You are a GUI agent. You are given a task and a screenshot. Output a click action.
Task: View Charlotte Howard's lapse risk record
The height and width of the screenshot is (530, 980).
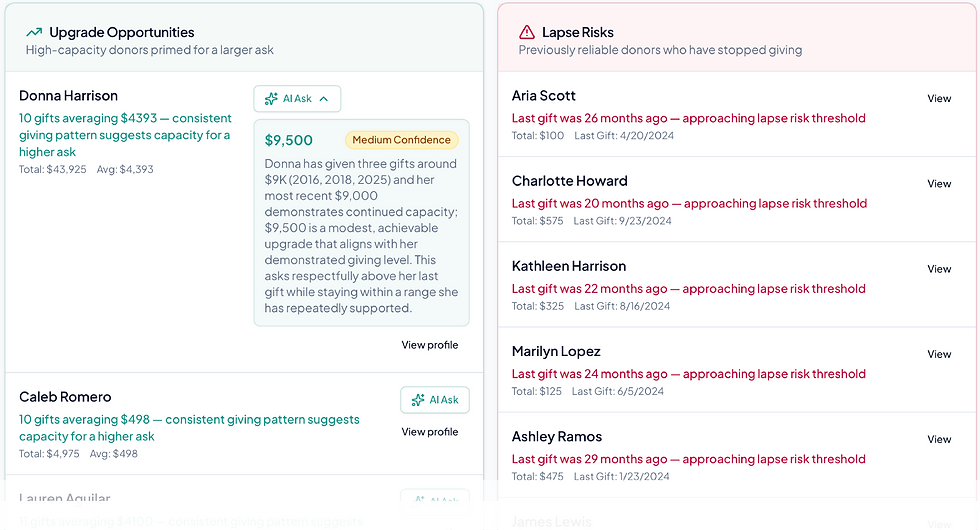coord(939,184)
